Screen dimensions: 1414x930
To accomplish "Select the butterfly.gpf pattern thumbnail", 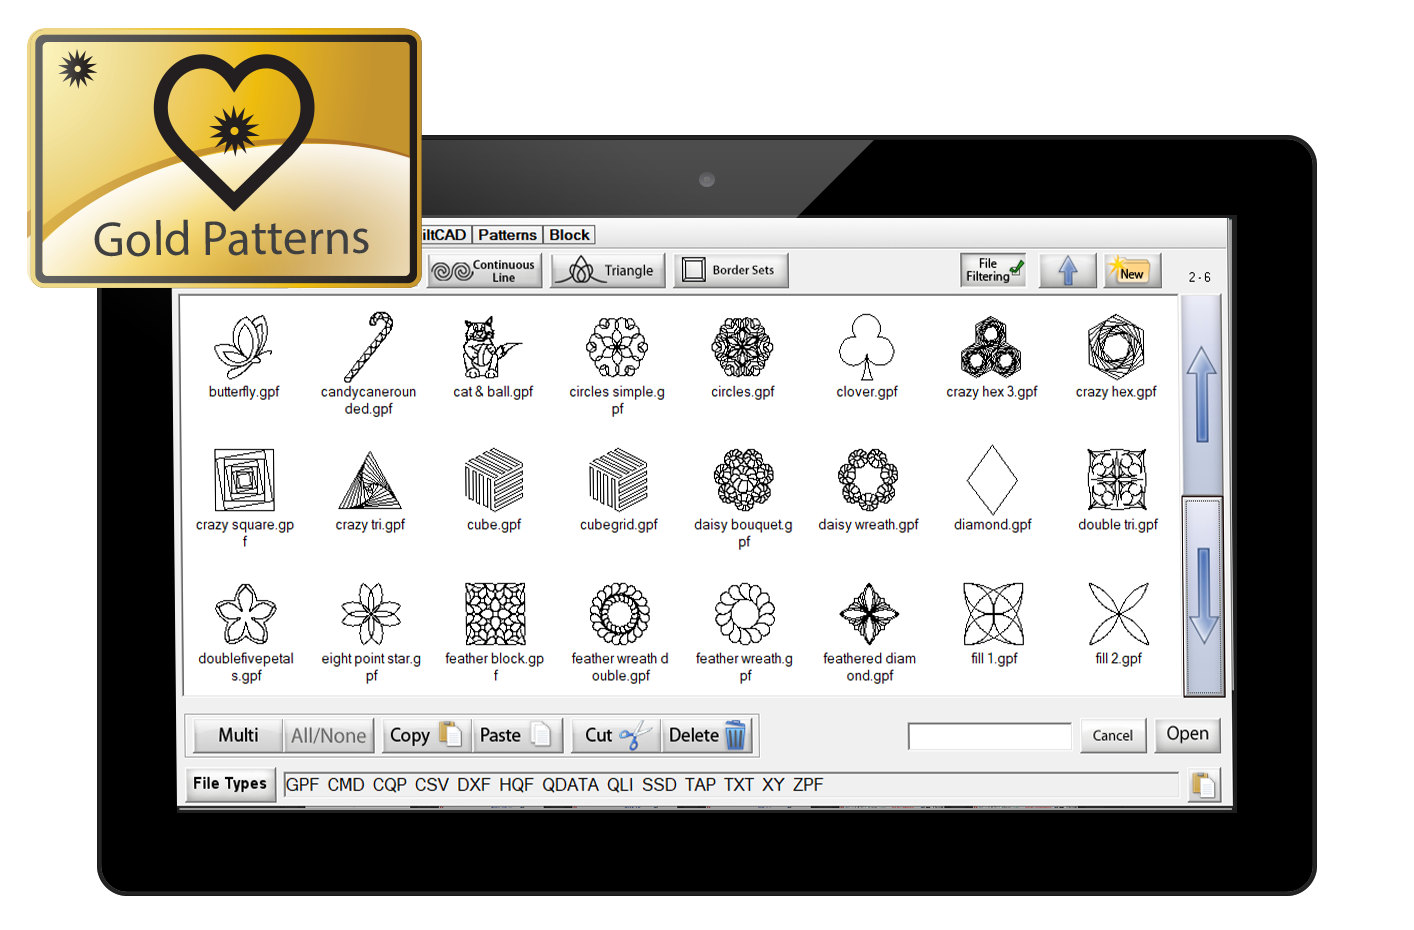I will (x=243, y=346).
